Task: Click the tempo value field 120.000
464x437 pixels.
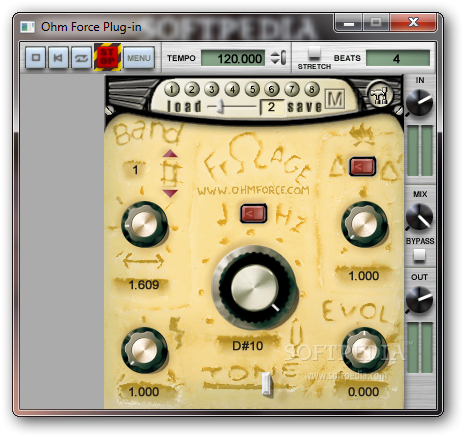Action: (x=233, y=58)
